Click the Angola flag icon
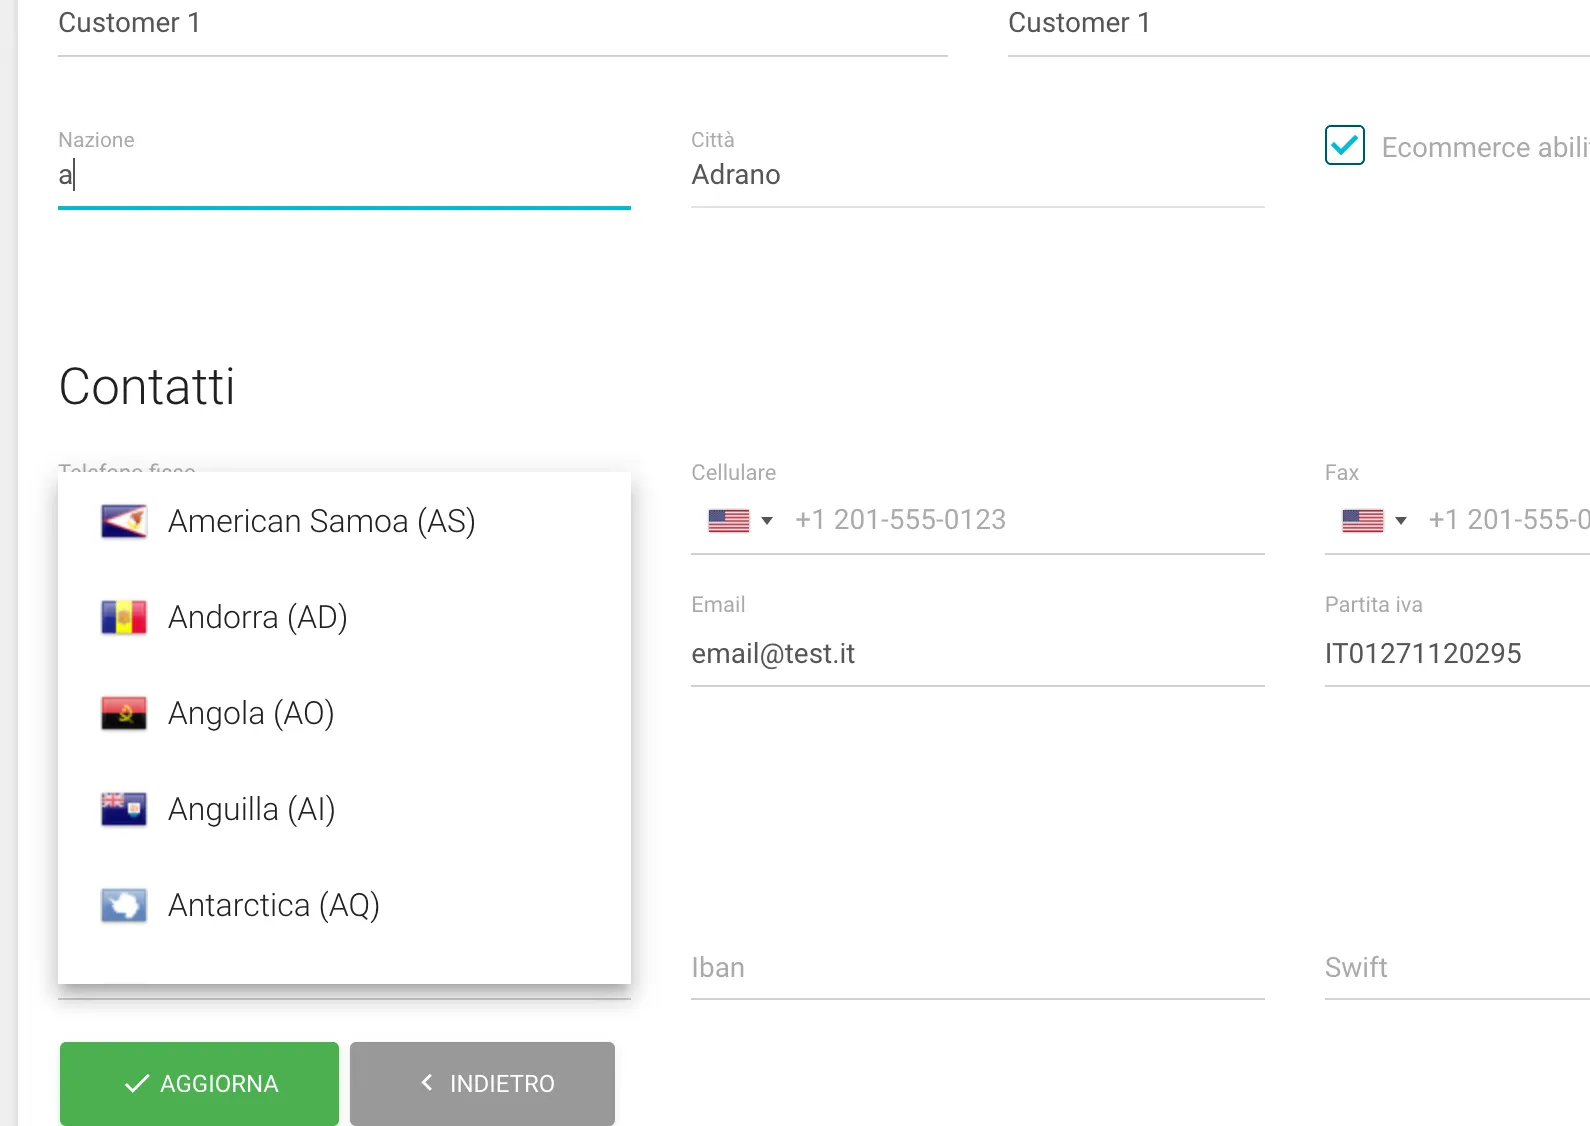This screenshot has width=1590, height=1126. click(x=124, y=713)
